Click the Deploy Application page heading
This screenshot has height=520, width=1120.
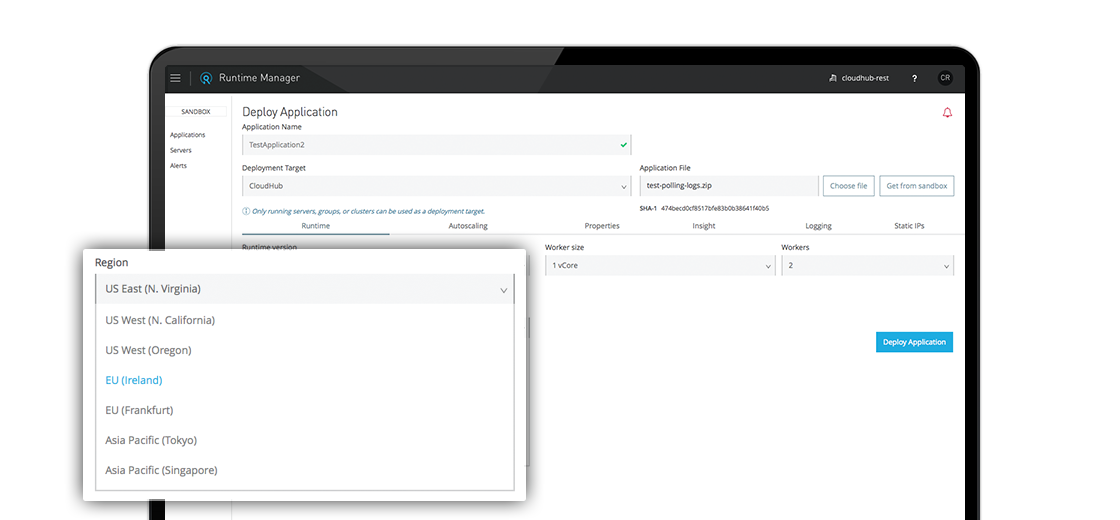290,112
